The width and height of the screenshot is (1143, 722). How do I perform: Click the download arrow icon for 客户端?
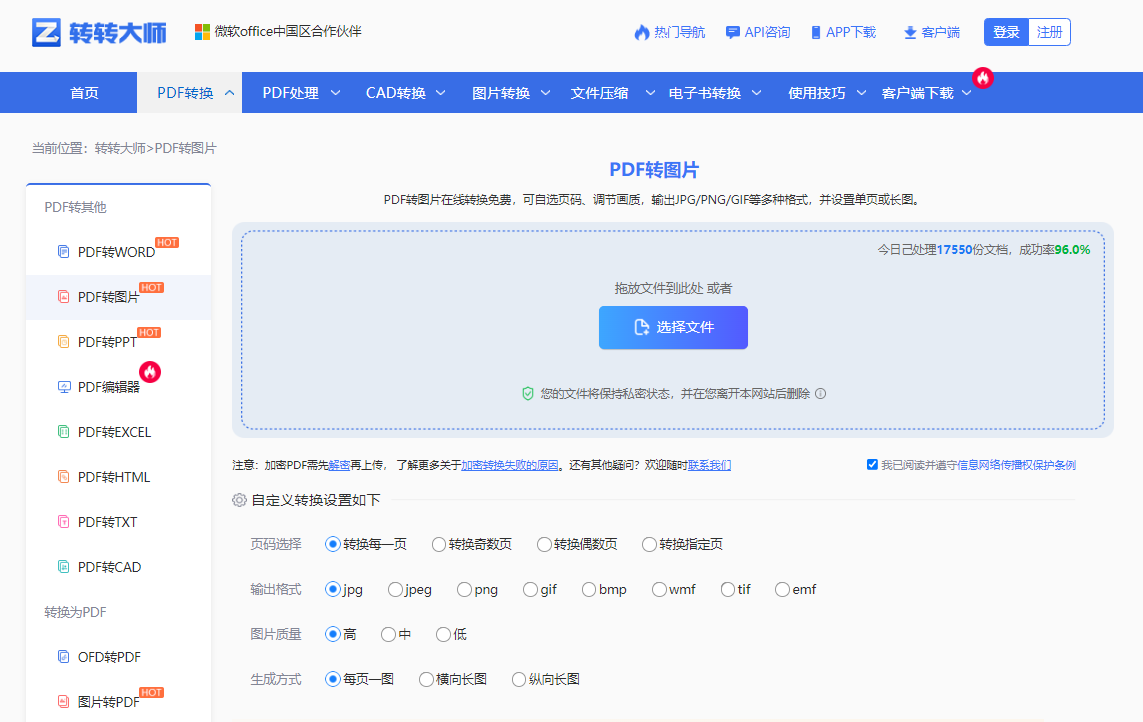(x=910, y=33)
